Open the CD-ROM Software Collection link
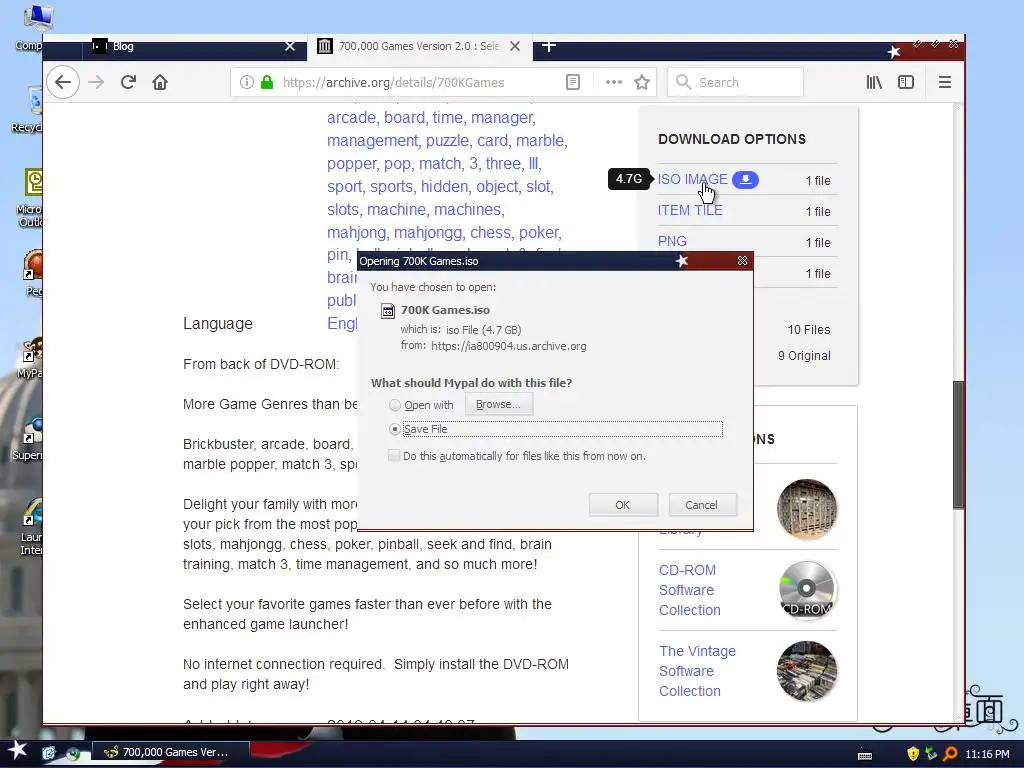Viewport: 1024px width, 768px height. 690,590
